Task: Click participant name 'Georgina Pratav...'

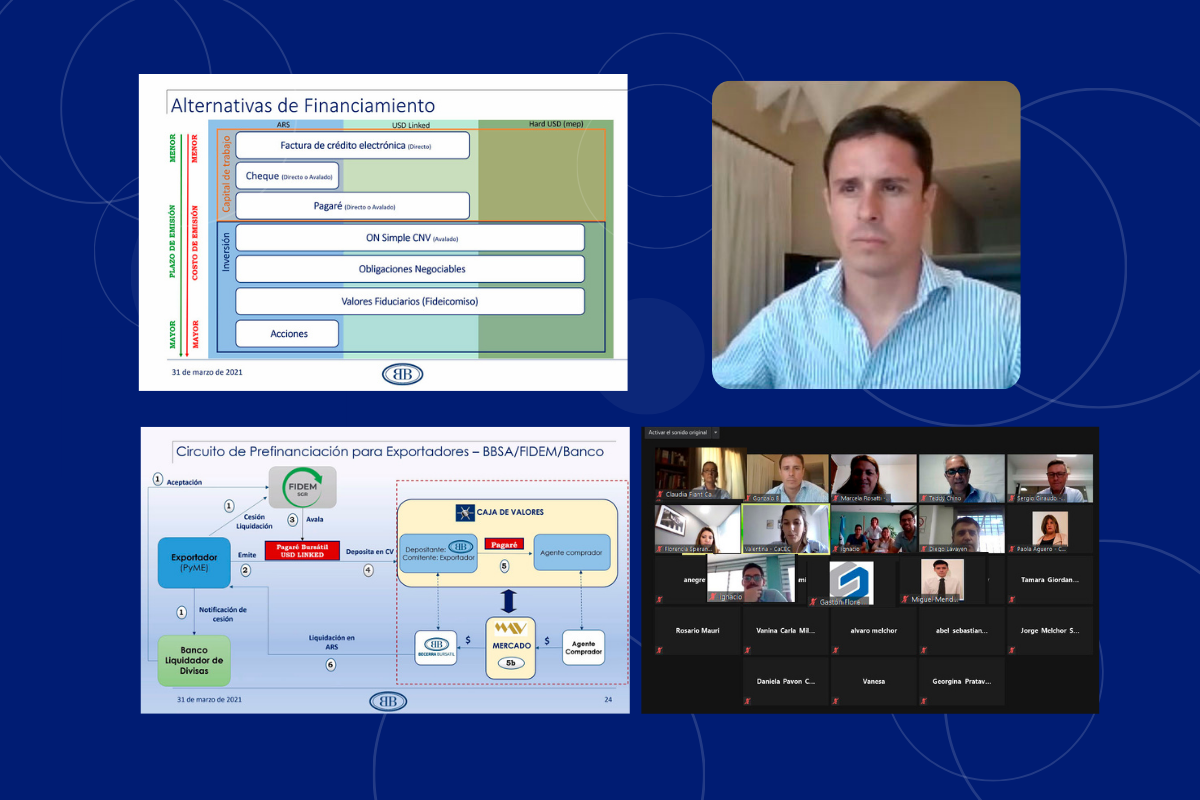Action: click(961, 681)
